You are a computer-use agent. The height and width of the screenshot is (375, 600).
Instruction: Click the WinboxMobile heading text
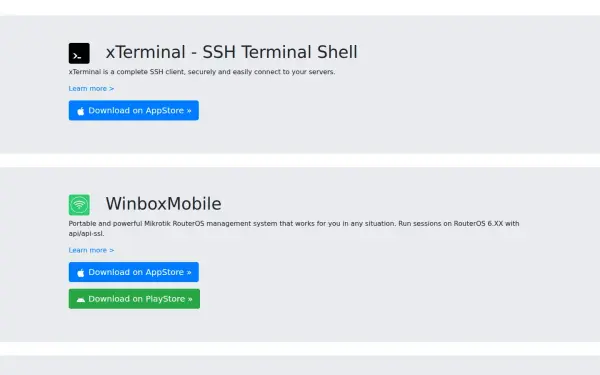click(x=163, y=204)
